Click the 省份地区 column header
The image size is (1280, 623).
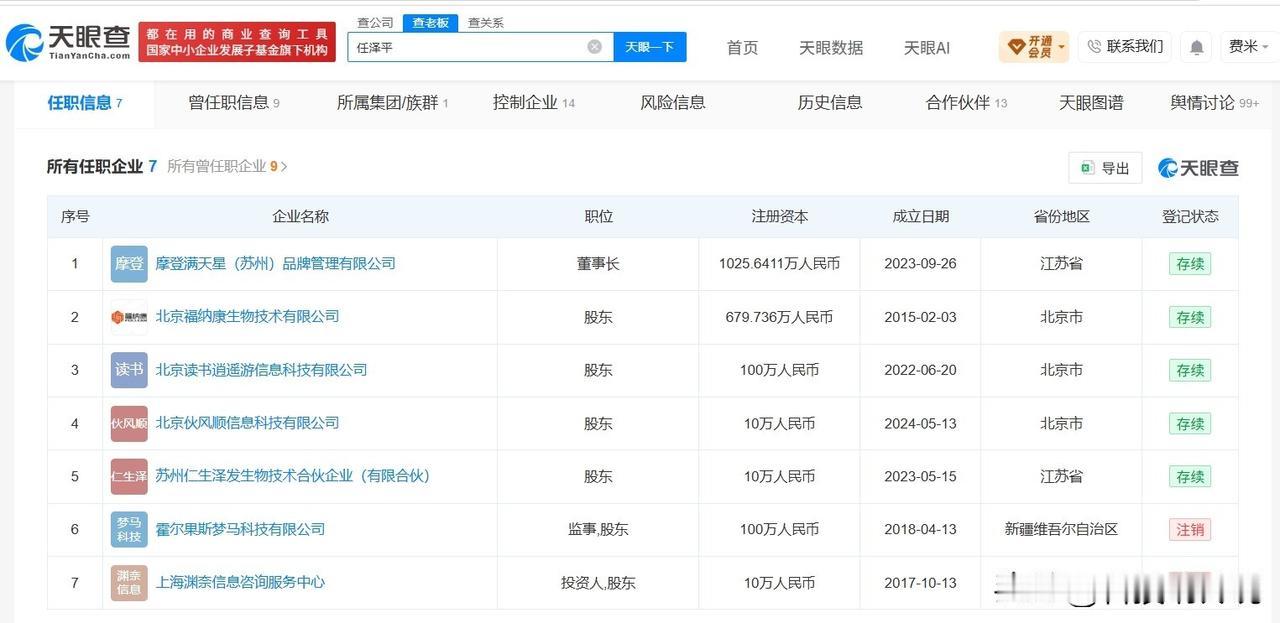coord(1061,216)
